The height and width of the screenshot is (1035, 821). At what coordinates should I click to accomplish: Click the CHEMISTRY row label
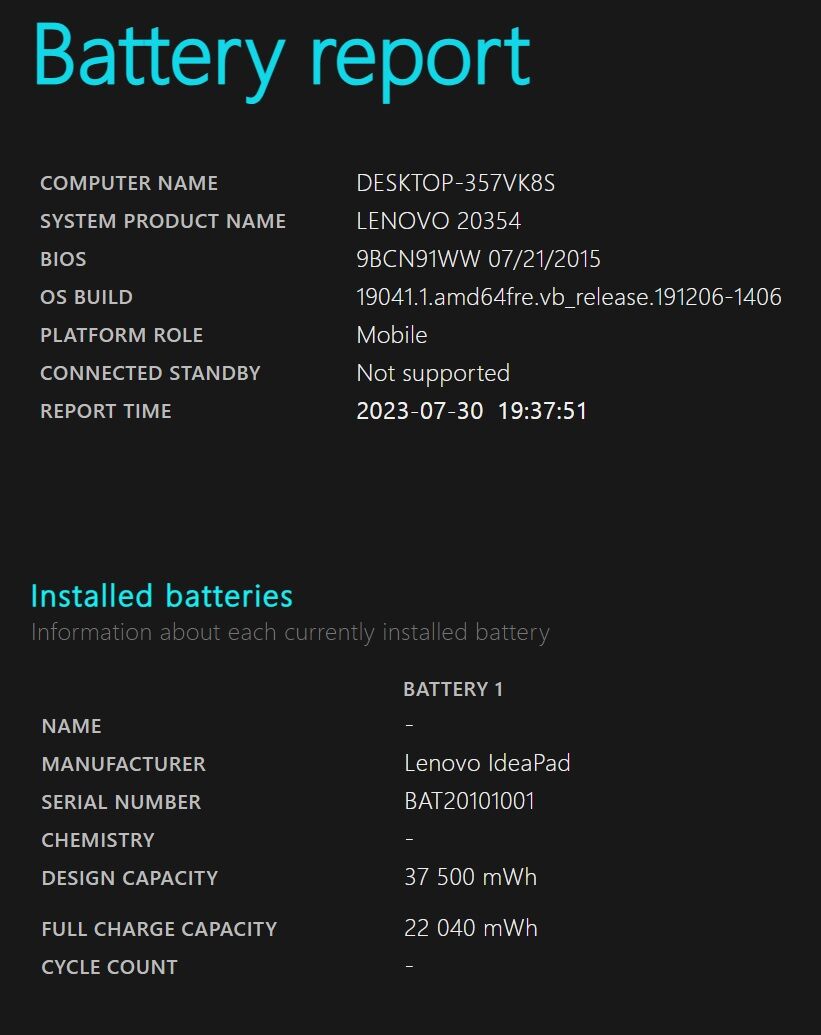coord(98,840)
